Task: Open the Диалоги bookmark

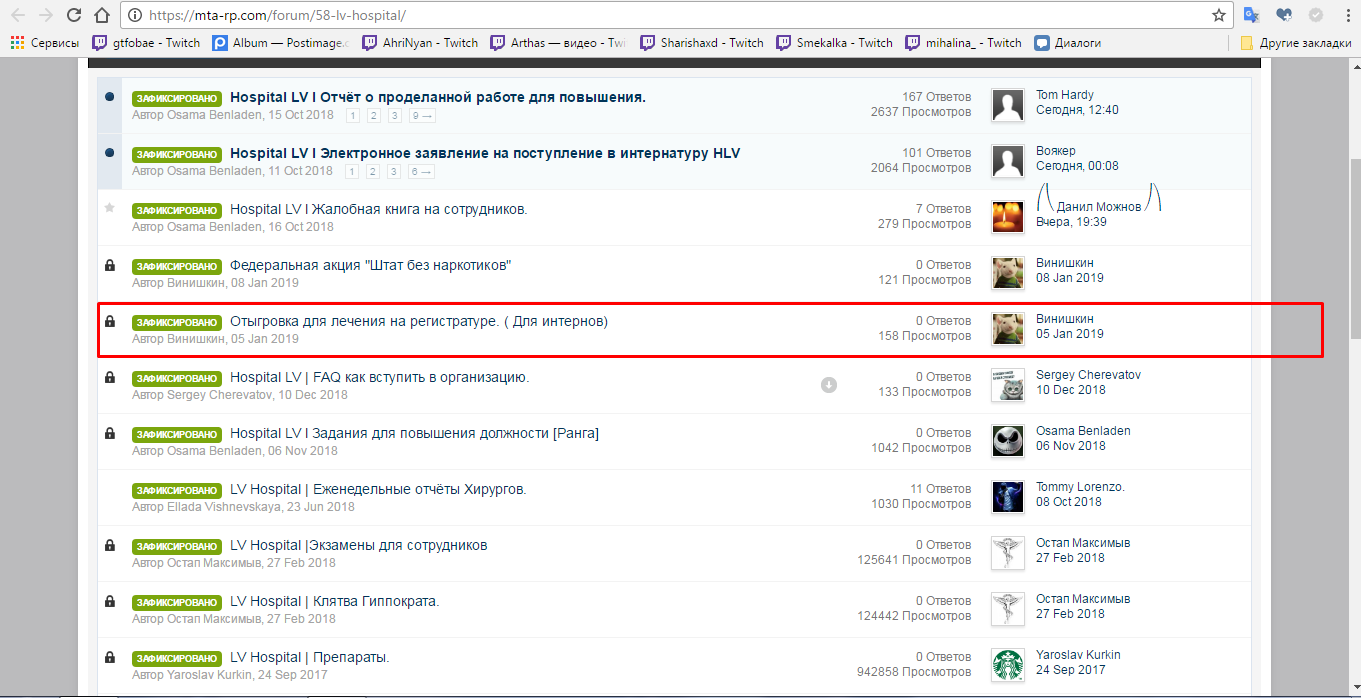Action: 1068,43
